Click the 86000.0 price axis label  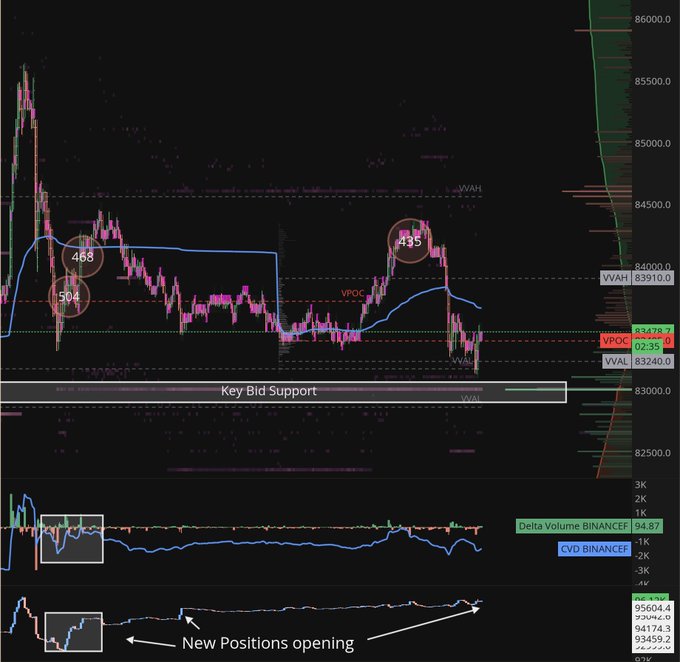[652, 19]
